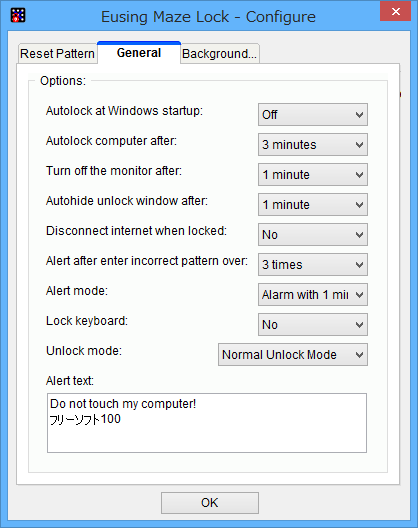Select the General tab
The width and height of the screenshot is (418, 528).
coord(139,53)
